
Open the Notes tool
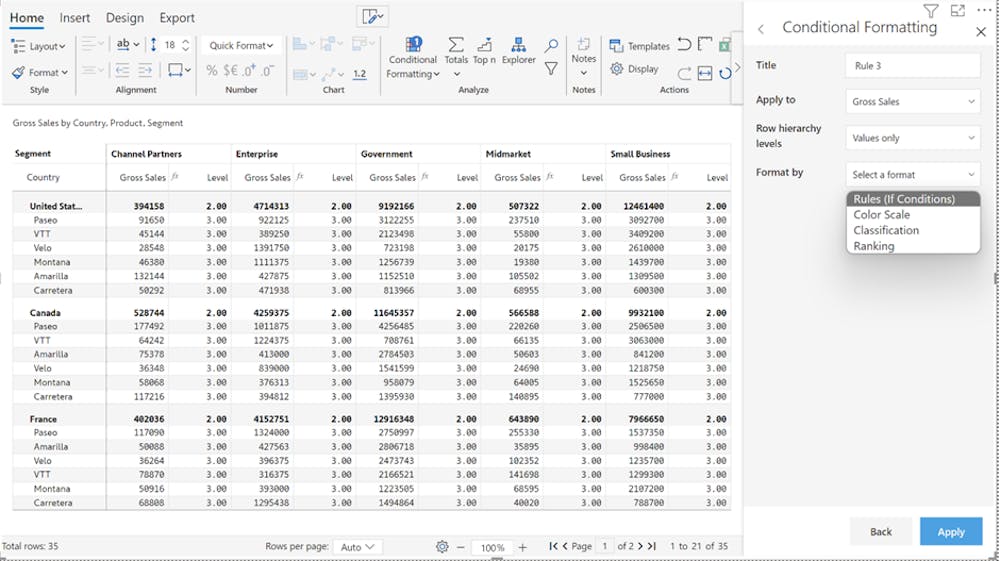click(584, 52)
